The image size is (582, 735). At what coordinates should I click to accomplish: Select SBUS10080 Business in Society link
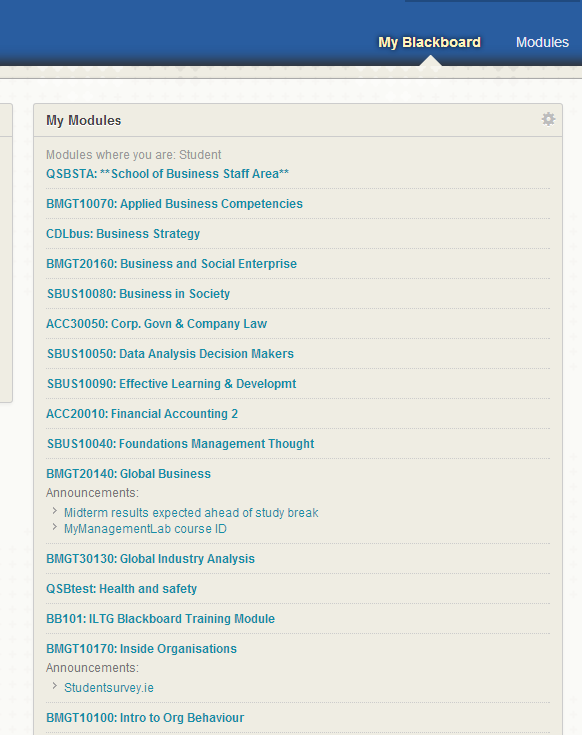pos(138,294)
